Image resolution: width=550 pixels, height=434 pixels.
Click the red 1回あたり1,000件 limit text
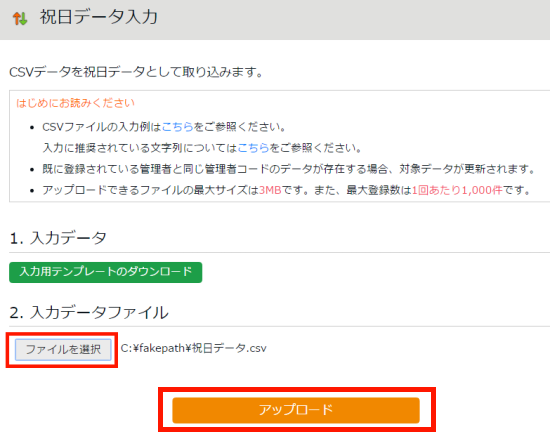(x=457, y=190)
